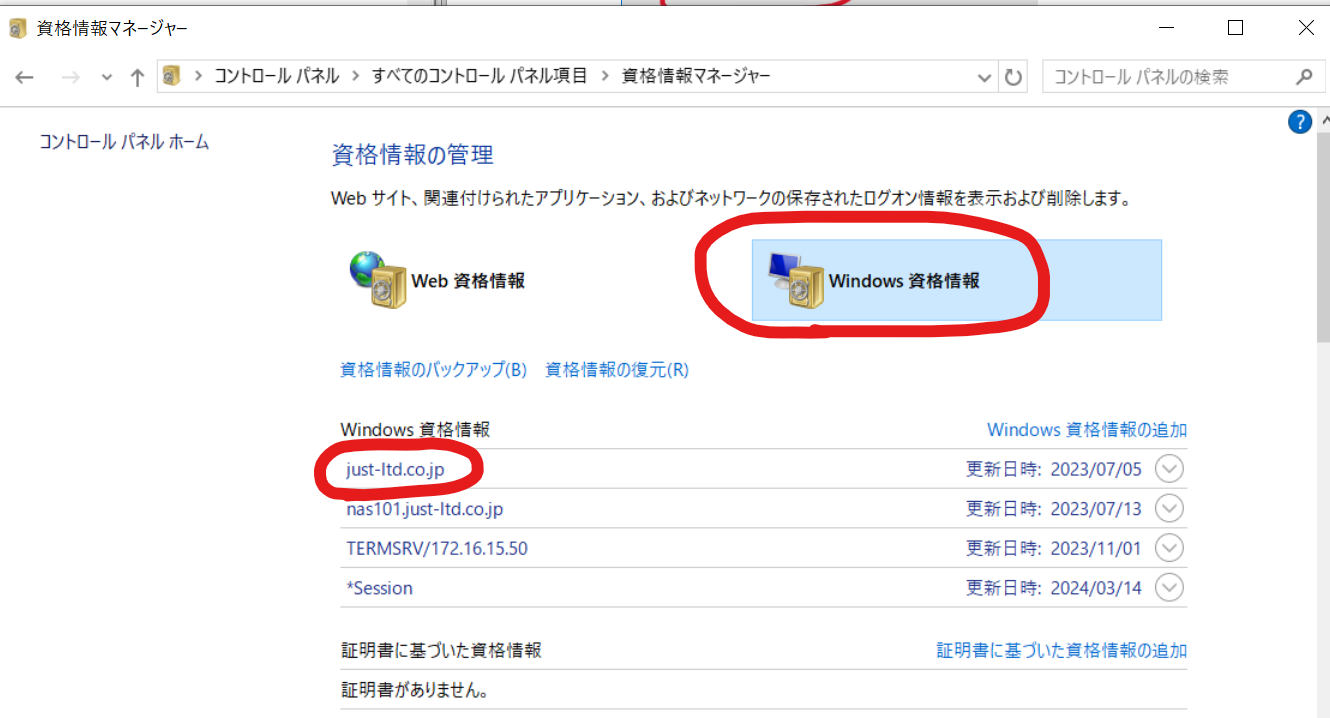This screenshot has width=1330, height=718.
Task: Click the 資格情報の管理 heading
Action: tap(412, 155)
